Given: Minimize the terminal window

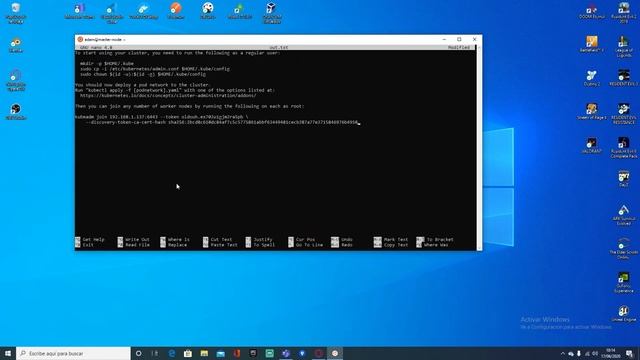Looking at the screenshot, I should click(444, 40).
